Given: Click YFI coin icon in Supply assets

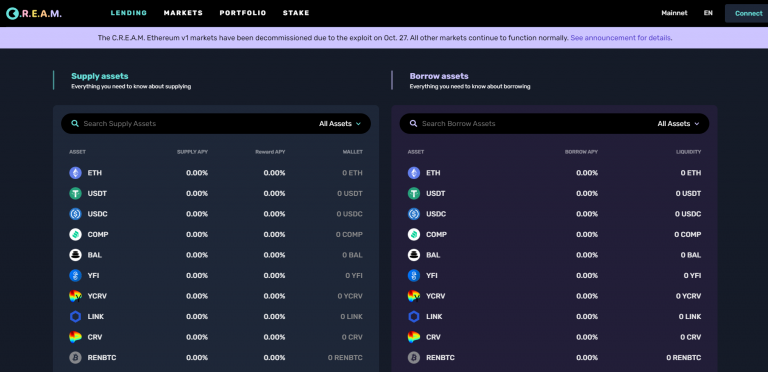Looking at the screenshot, I should pyautogui.click(x=75, y=276).
